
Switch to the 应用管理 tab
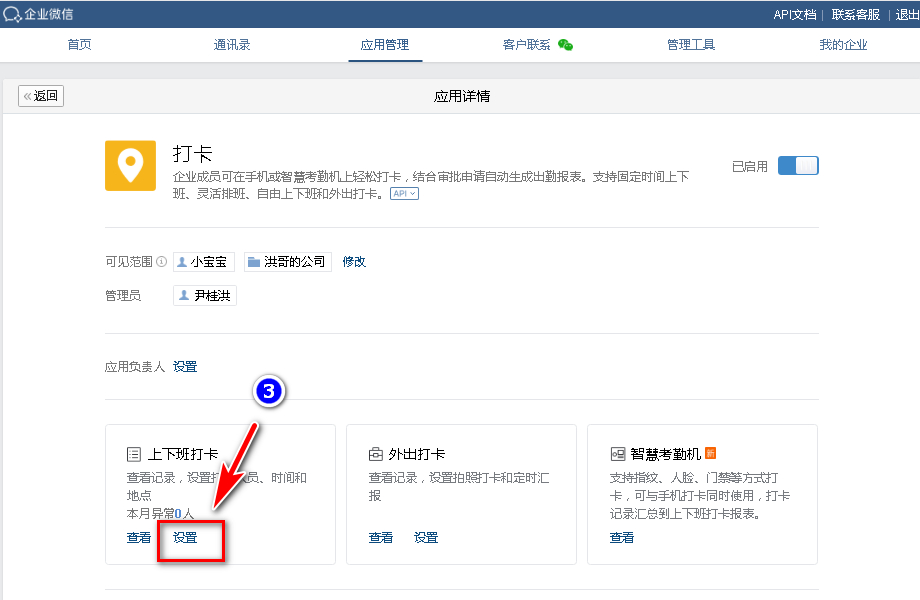pos(385,45)
